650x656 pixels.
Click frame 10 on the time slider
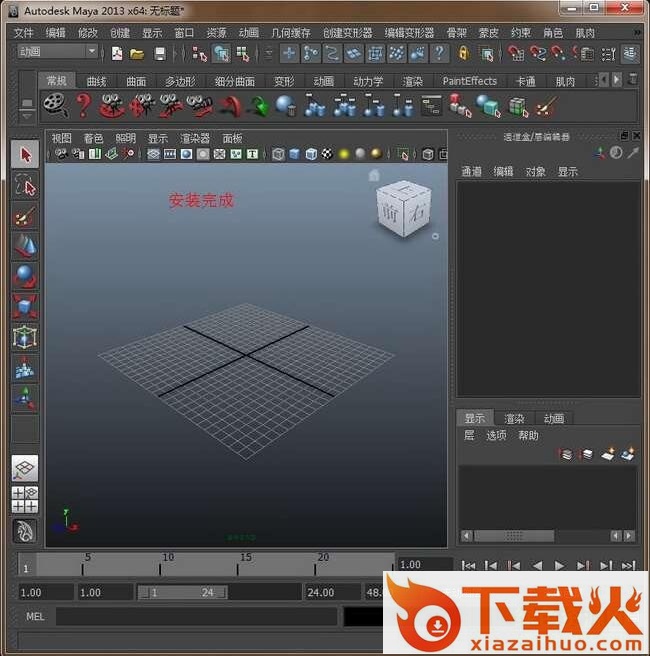(x=160, y=565)
